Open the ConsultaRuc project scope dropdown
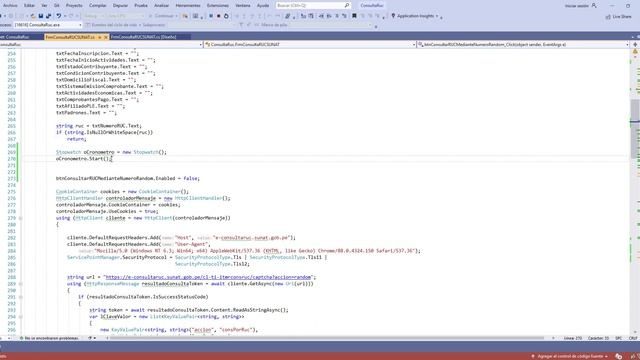 [x=101, y=44]
